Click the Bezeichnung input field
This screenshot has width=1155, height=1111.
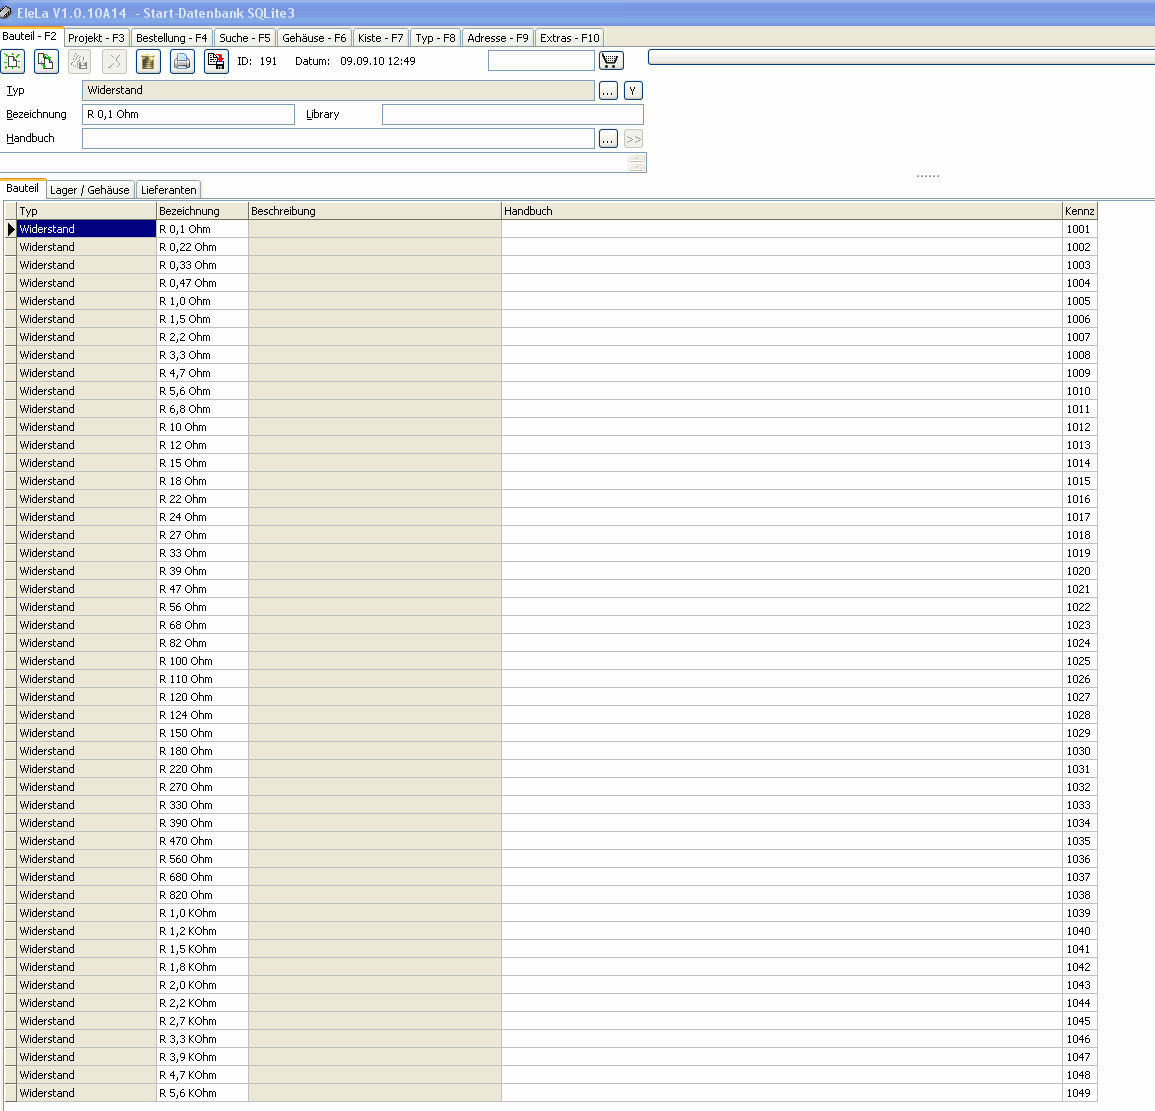(x=189, y=114)
